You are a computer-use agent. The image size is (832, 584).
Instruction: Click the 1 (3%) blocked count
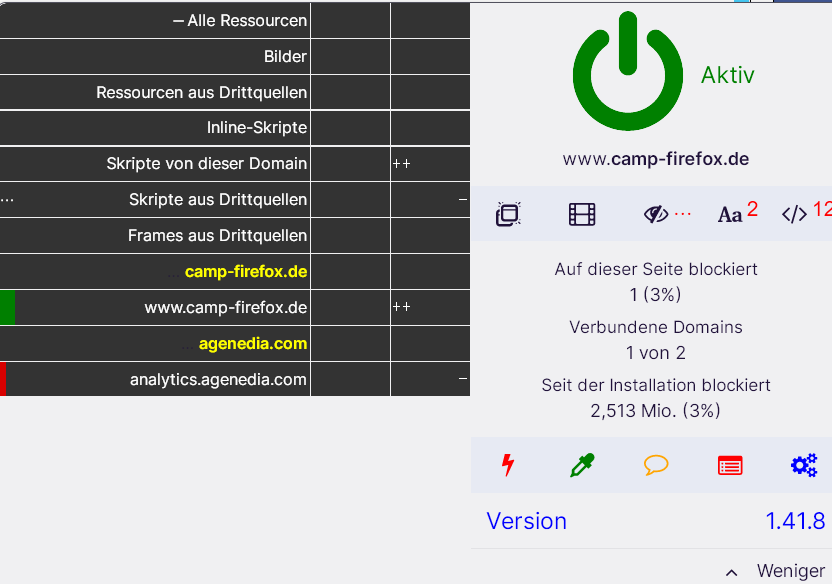point(655,294)
